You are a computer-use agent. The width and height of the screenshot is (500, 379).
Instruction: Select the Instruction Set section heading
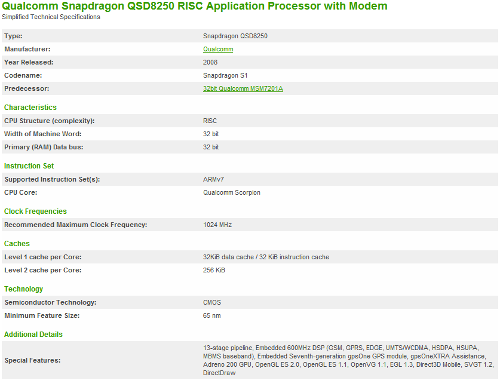[29, 166]
